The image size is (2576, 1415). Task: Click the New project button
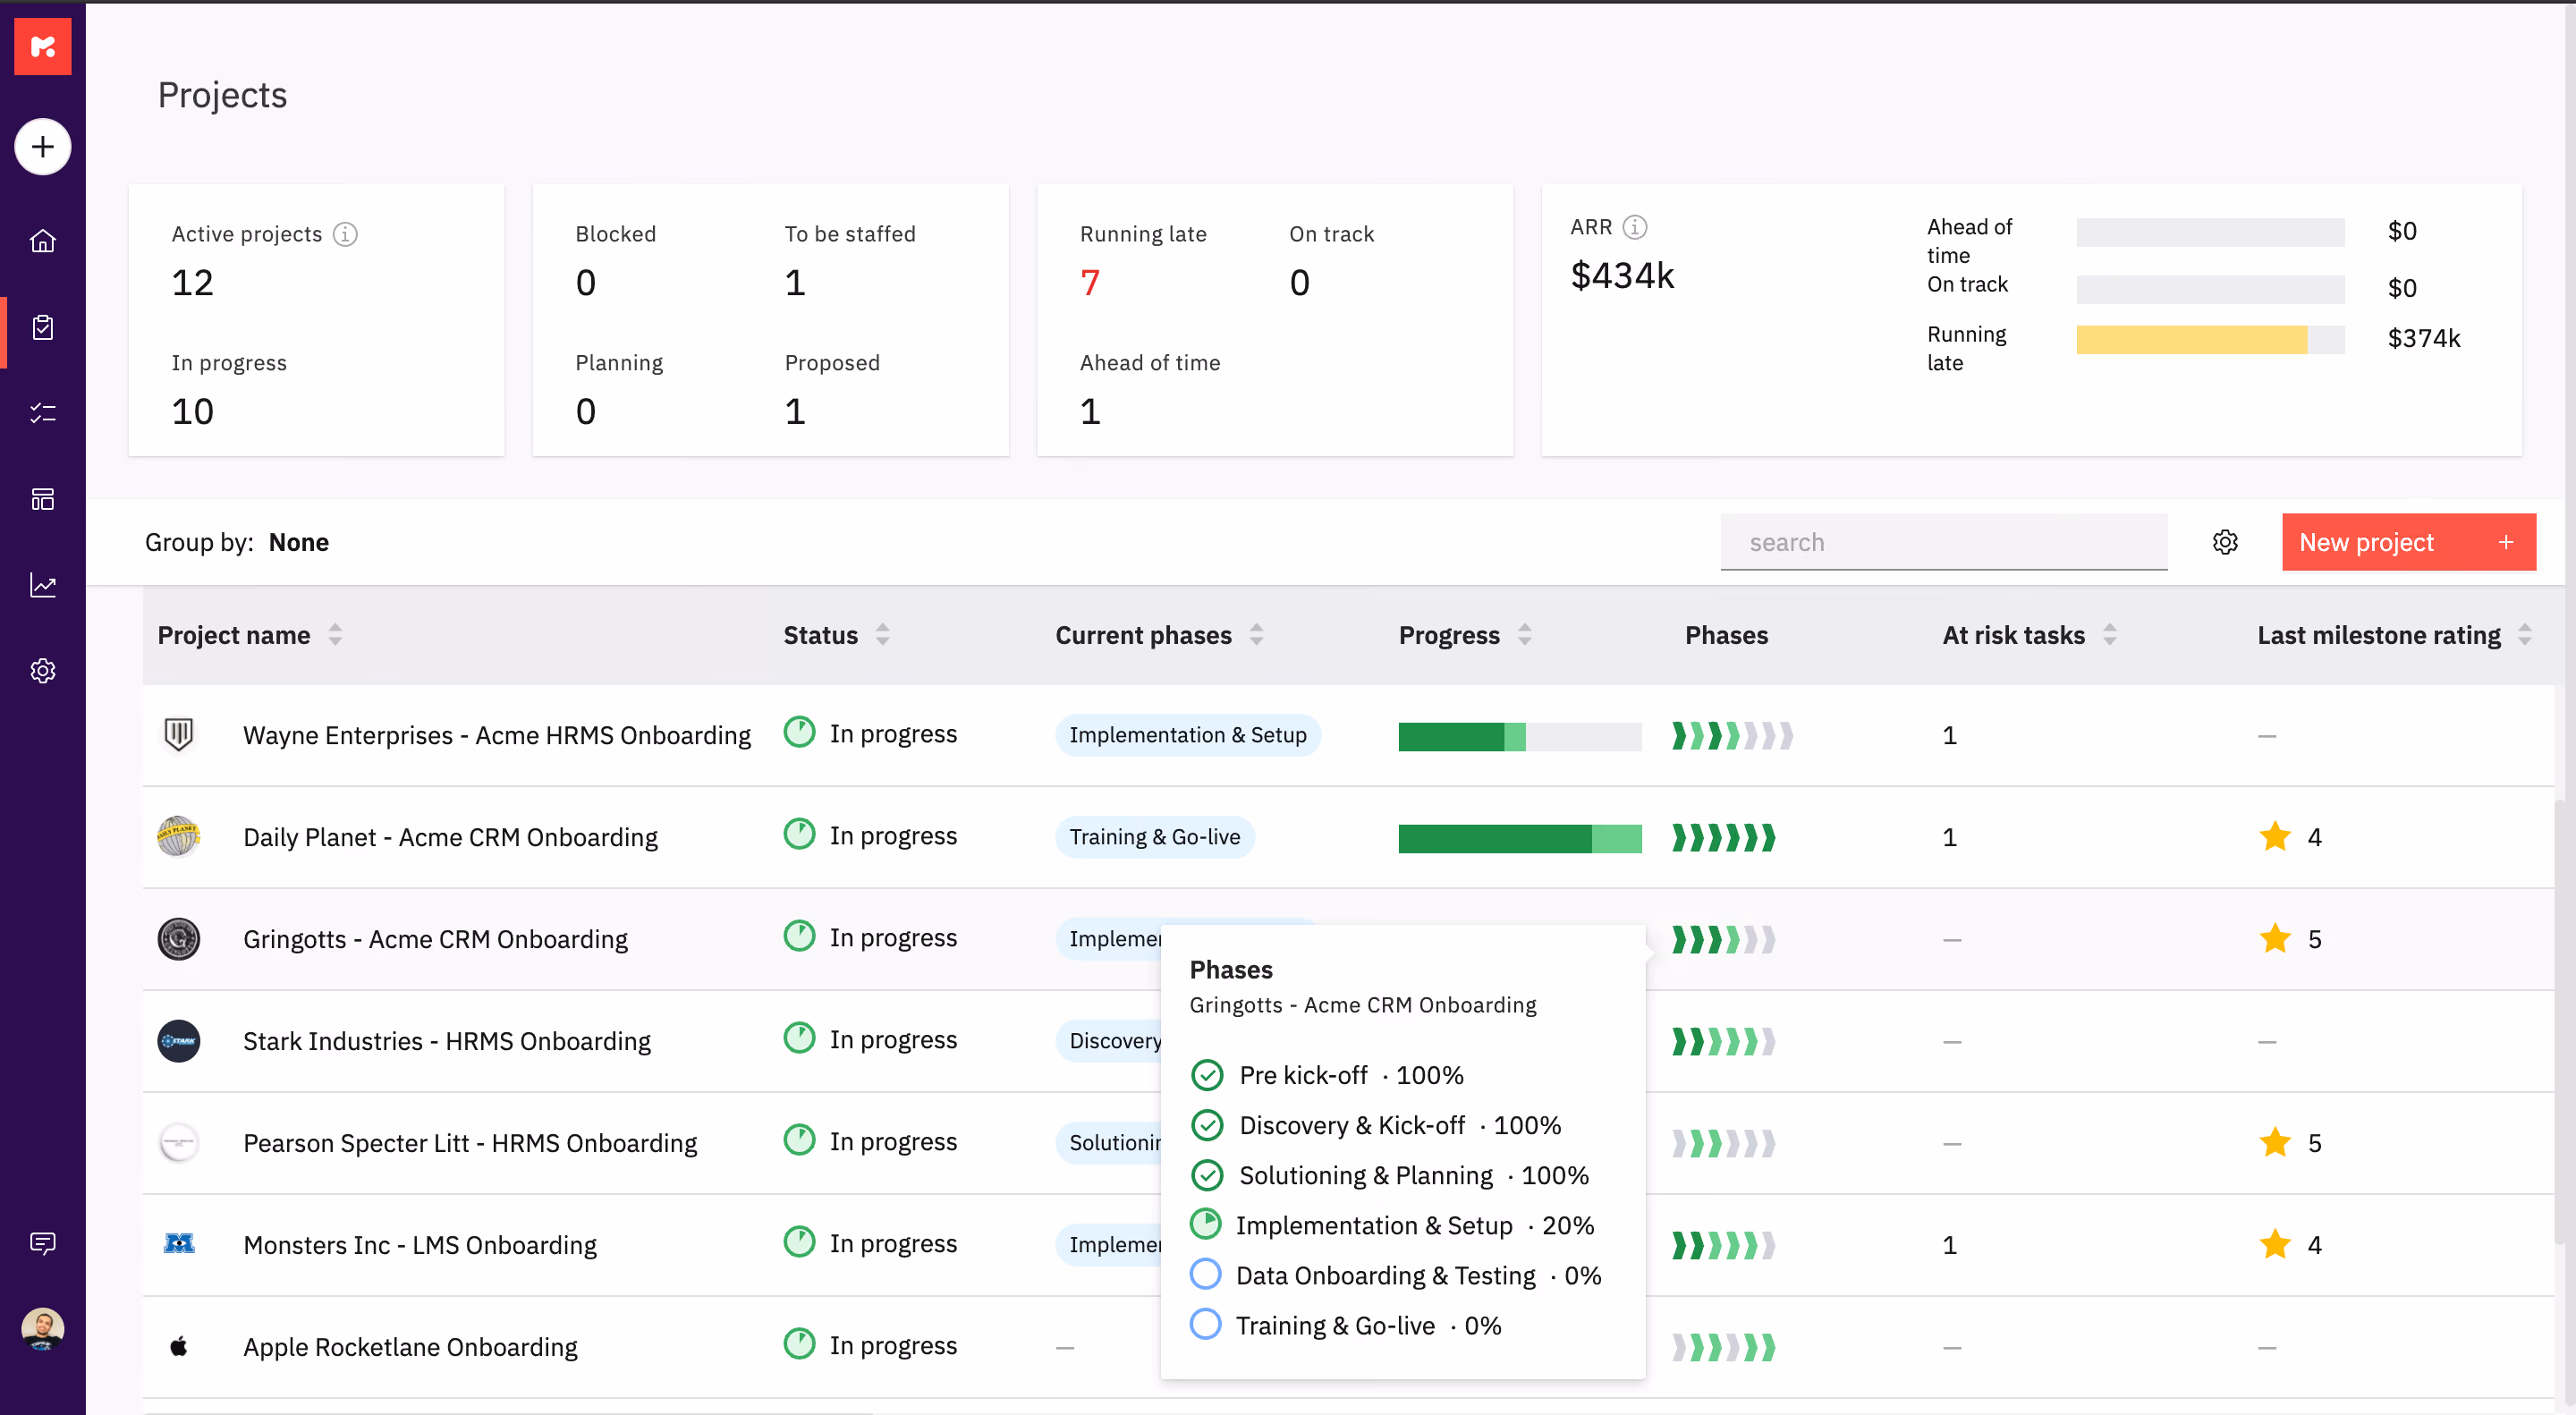2408,542
